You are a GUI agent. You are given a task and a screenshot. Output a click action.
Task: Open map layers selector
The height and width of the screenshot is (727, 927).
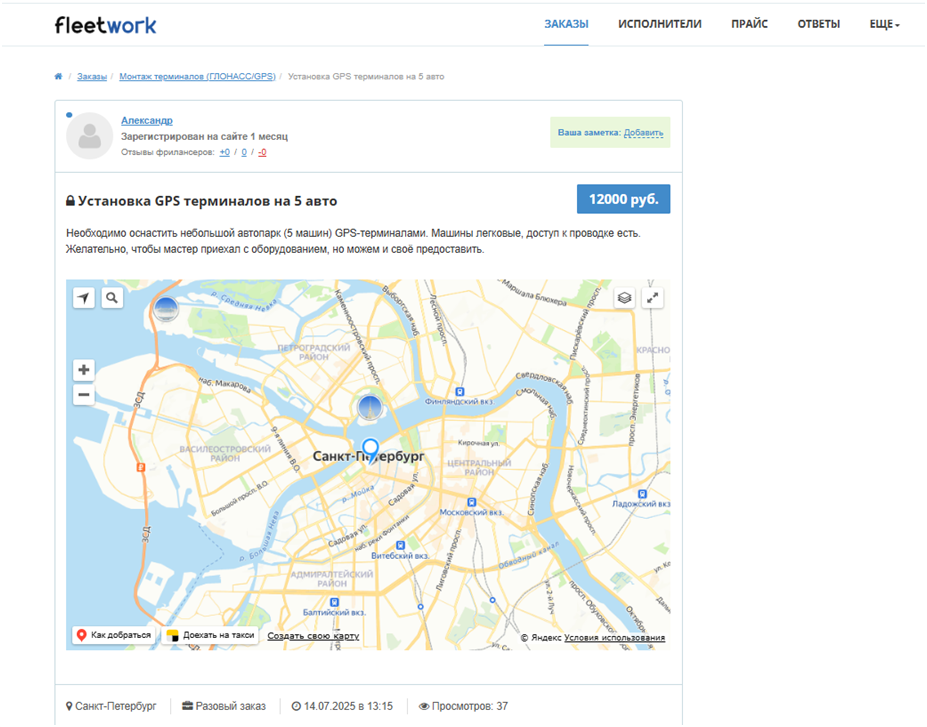click(624, 298)
